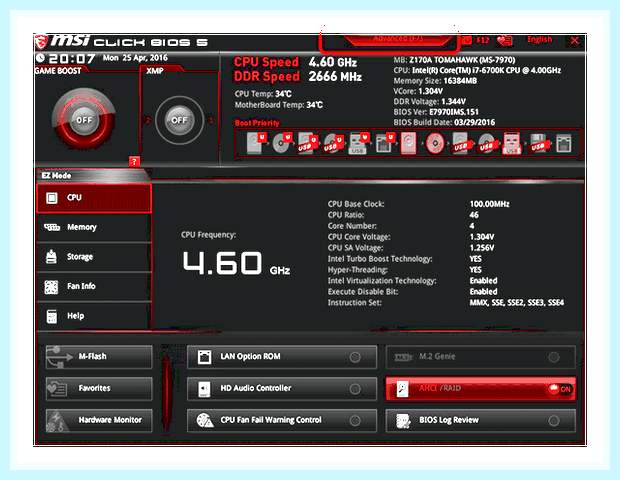Enable BIOS Log Review
This screenshot has height=480, width=620.
point(480,420)
